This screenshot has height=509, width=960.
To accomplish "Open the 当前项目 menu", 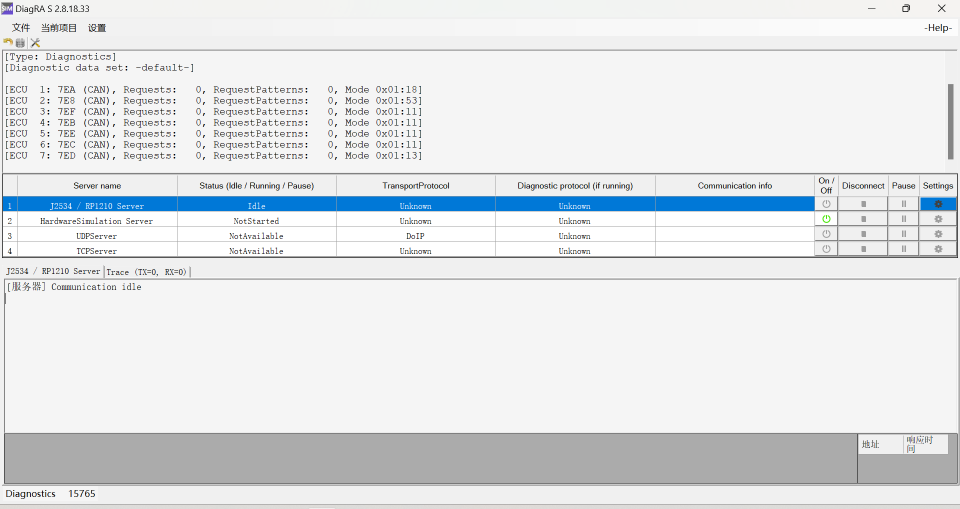I will (59, 28).
